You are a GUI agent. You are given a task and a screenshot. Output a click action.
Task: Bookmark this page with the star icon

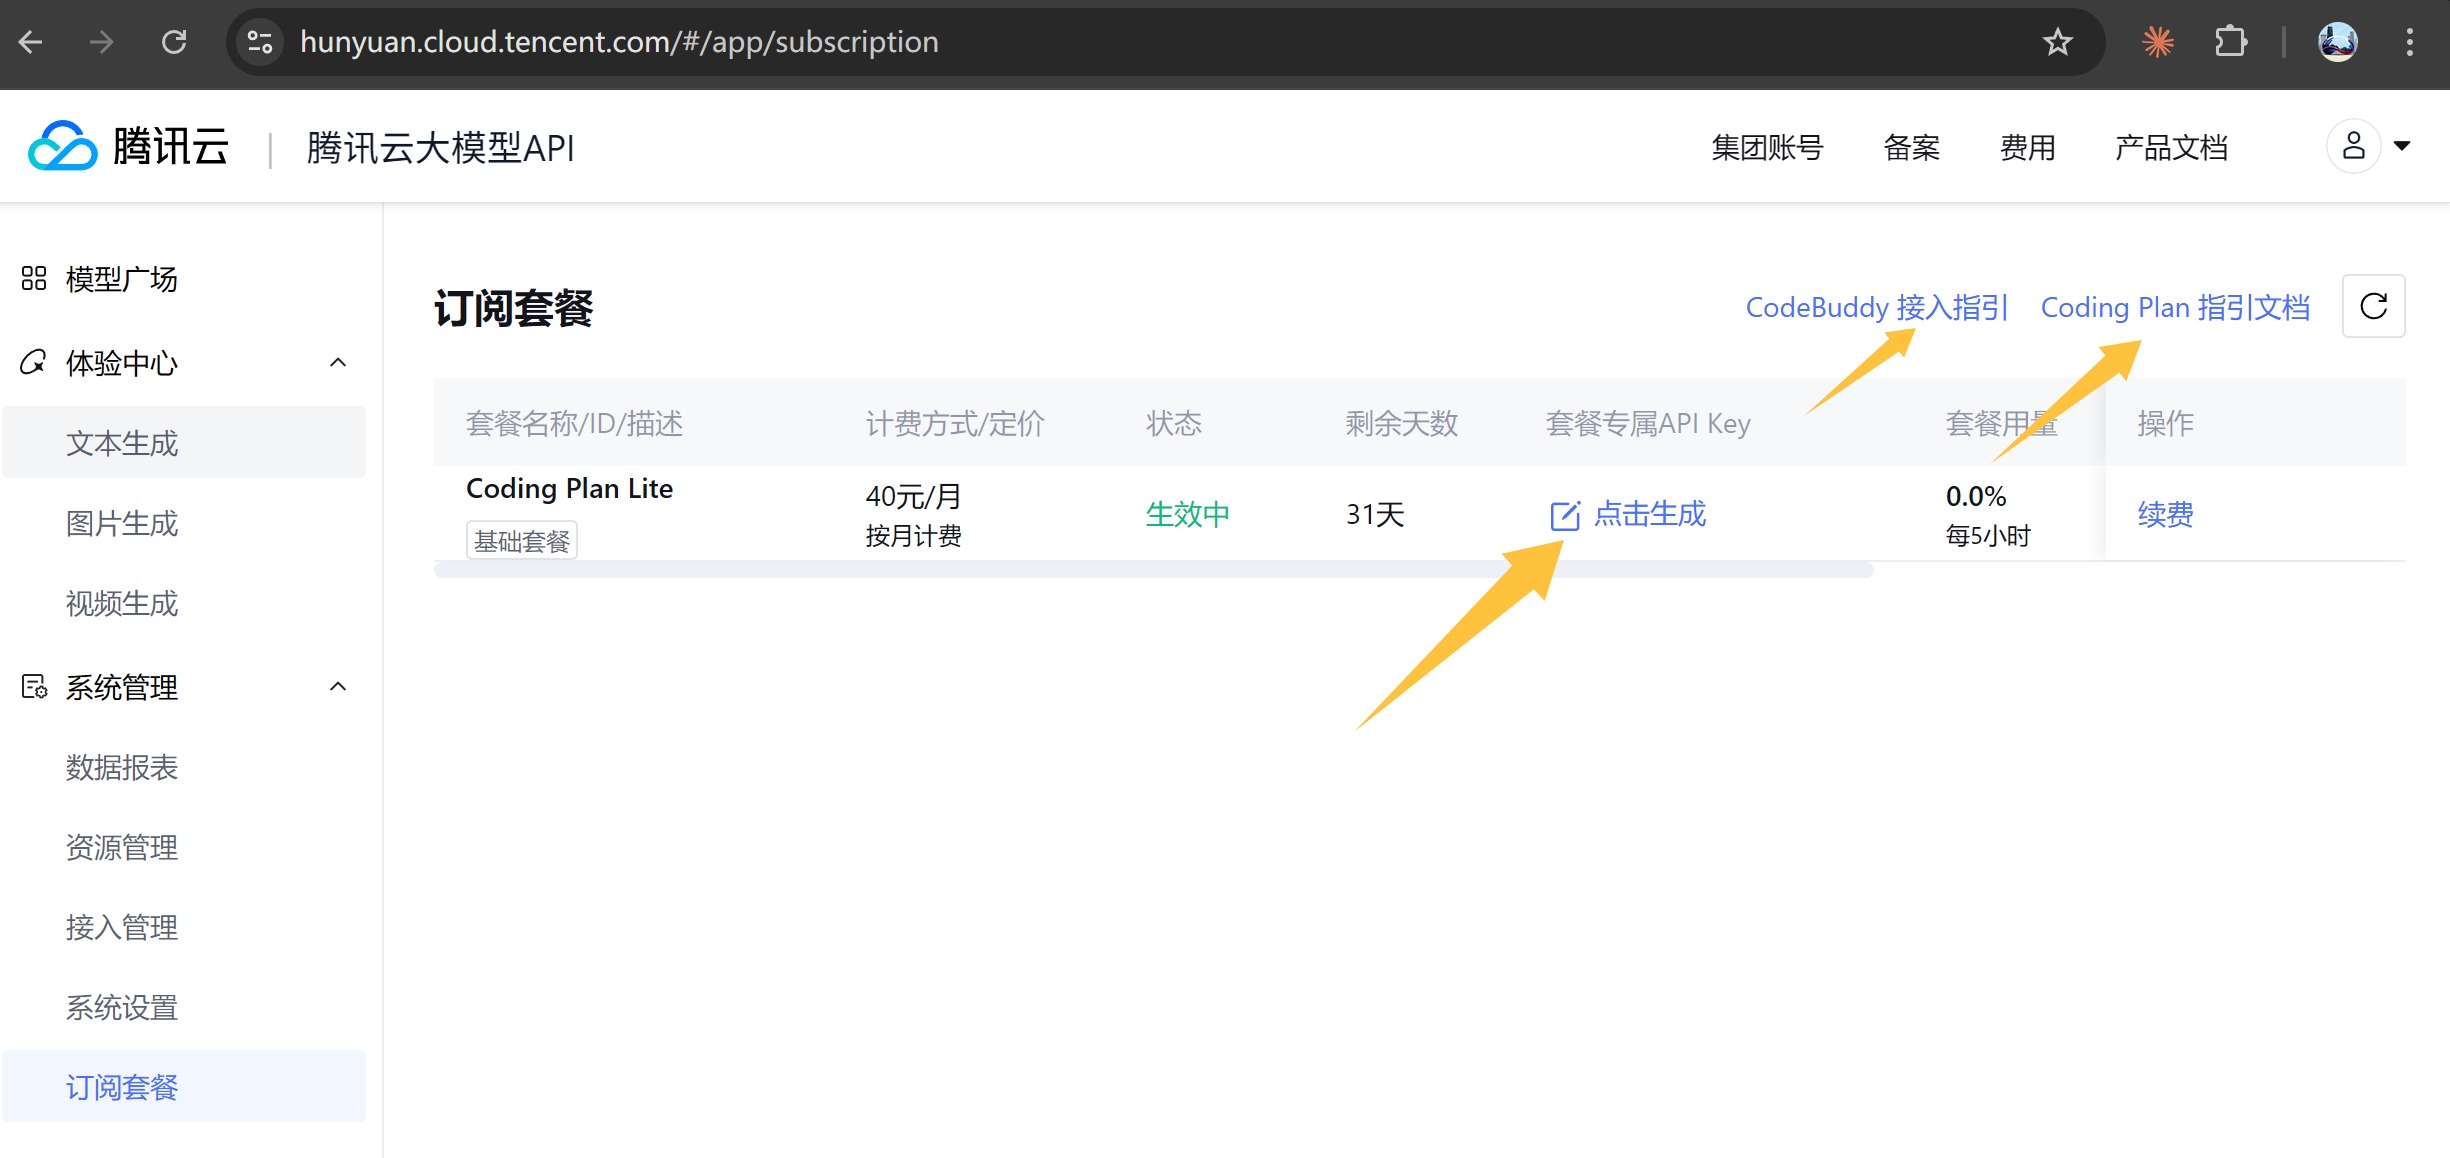click(x=2057, y=42)
